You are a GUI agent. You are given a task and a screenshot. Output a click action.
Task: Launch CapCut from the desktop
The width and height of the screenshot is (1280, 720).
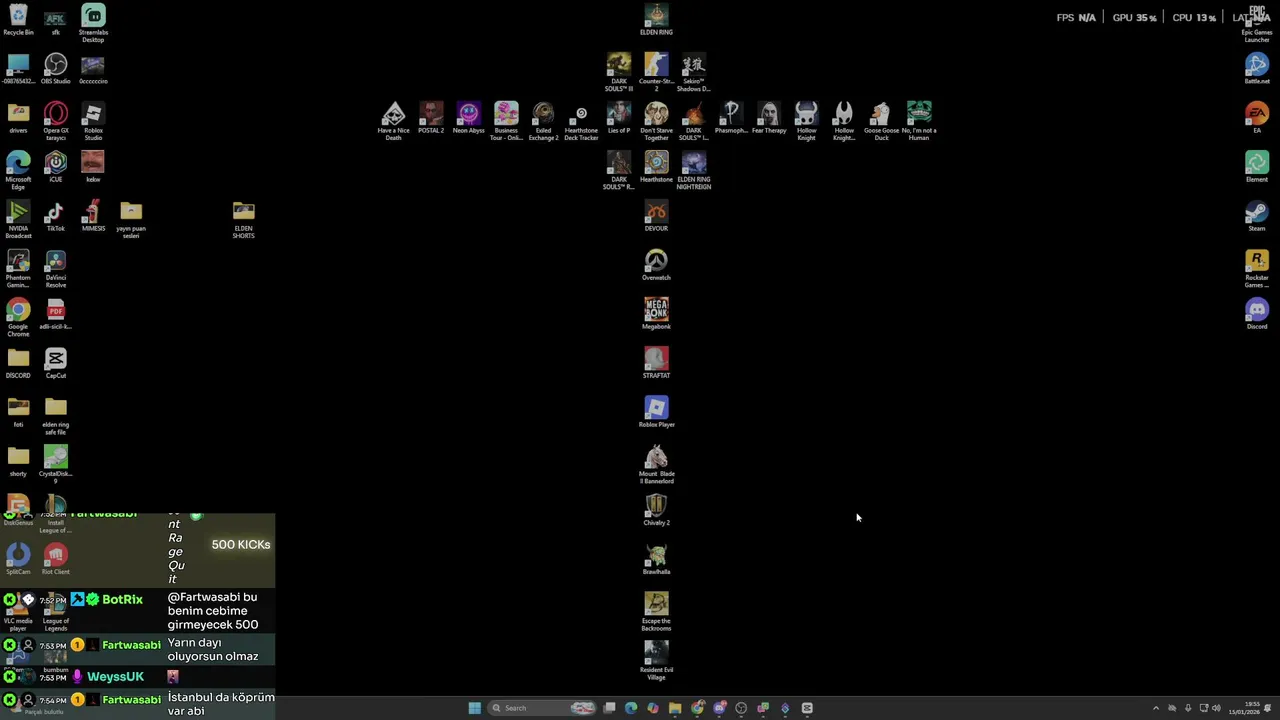tap(55, 363)
